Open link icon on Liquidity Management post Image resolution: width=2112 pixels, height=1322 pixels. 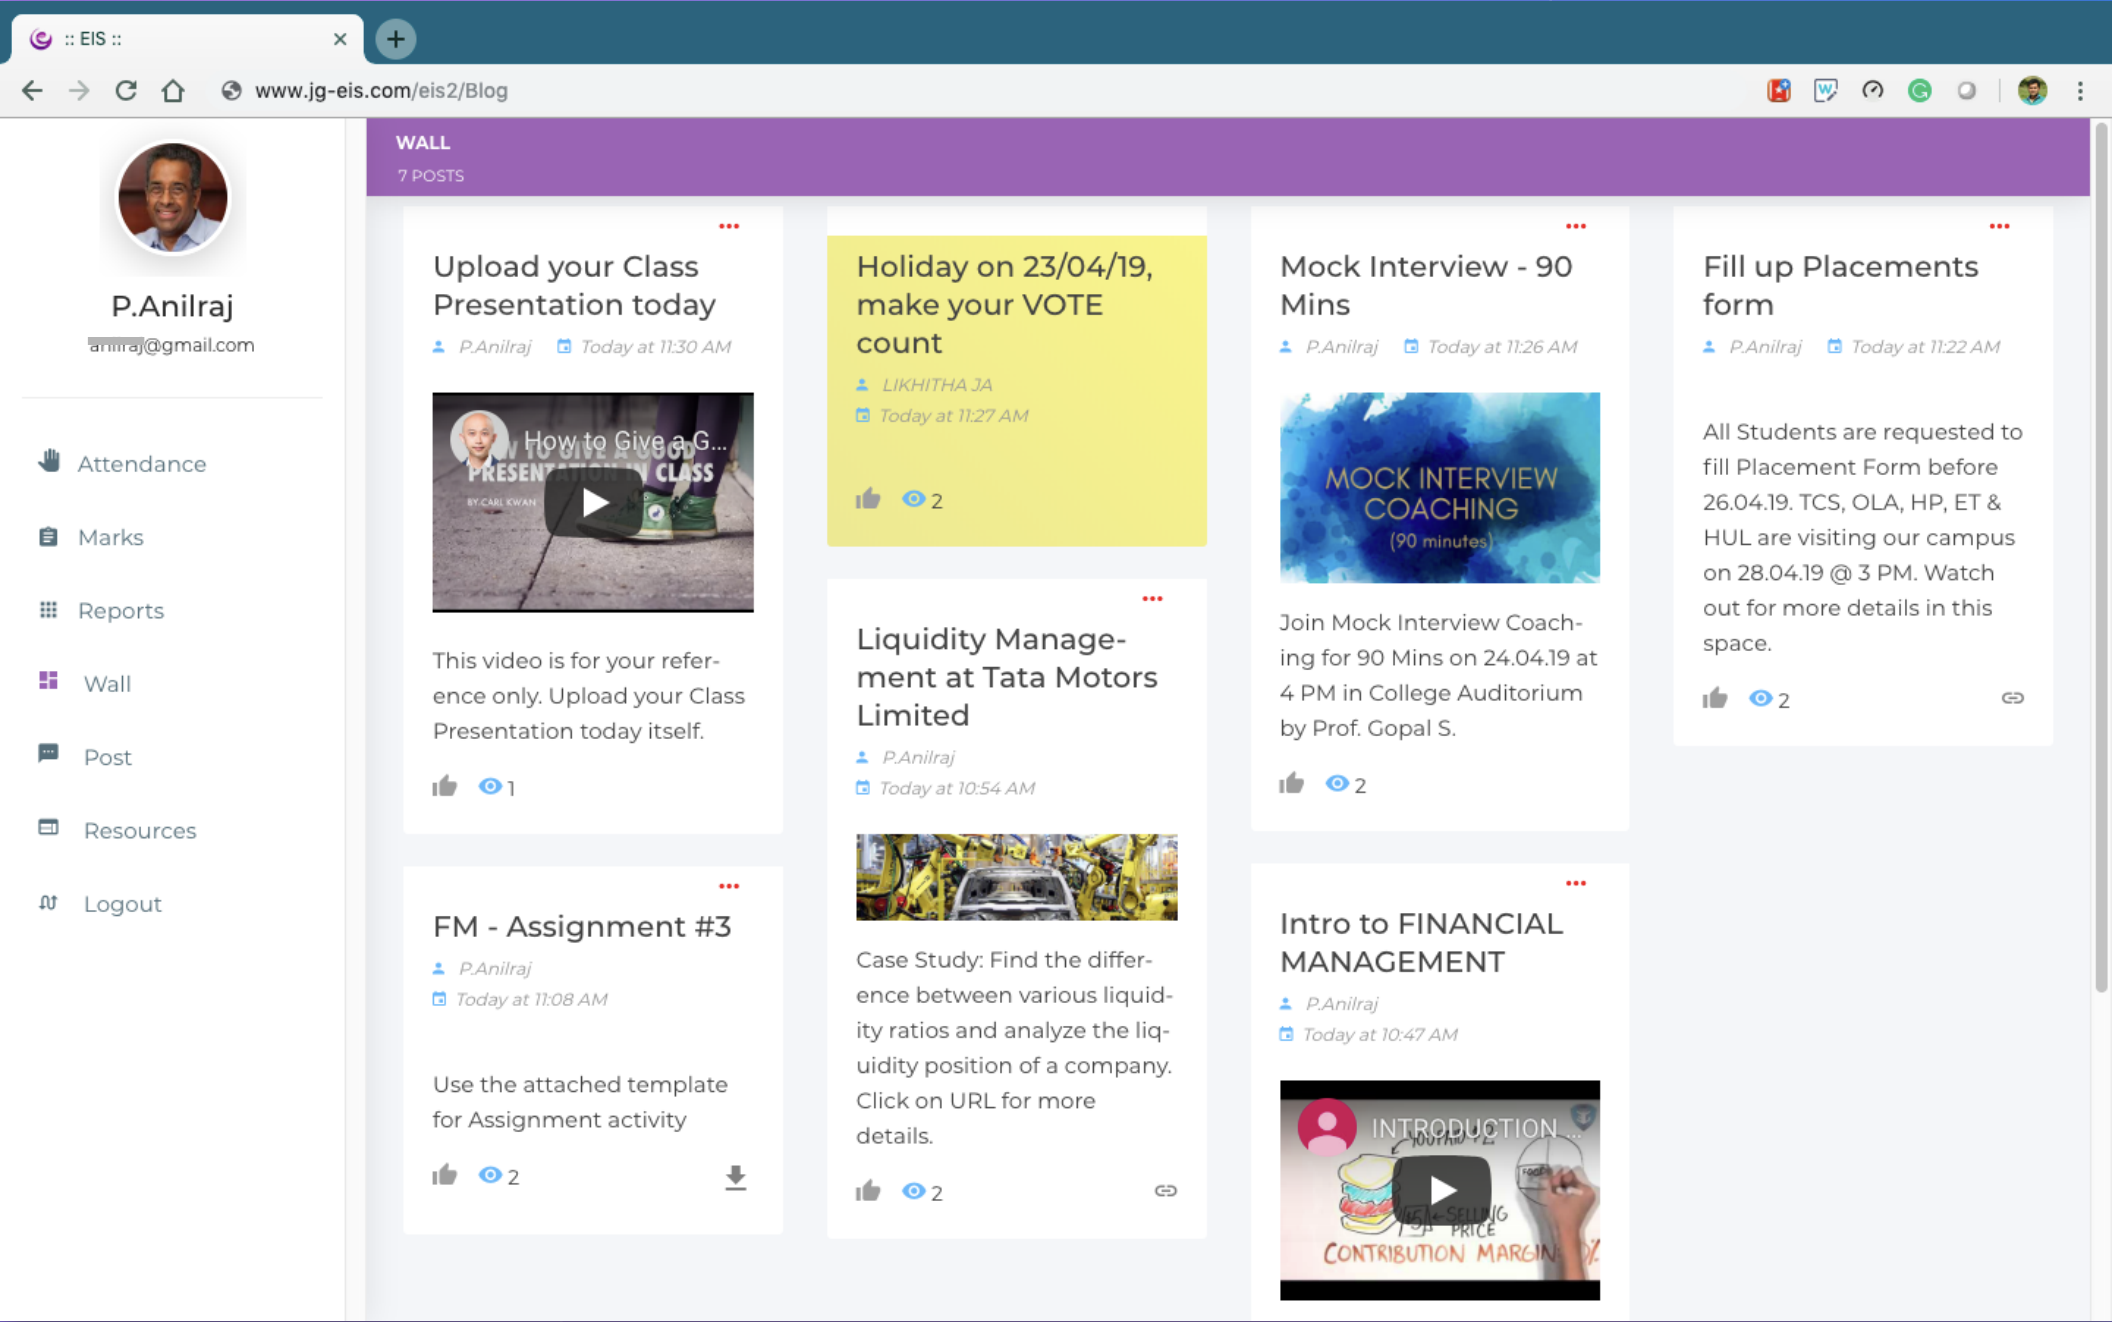point(1165,1190)
